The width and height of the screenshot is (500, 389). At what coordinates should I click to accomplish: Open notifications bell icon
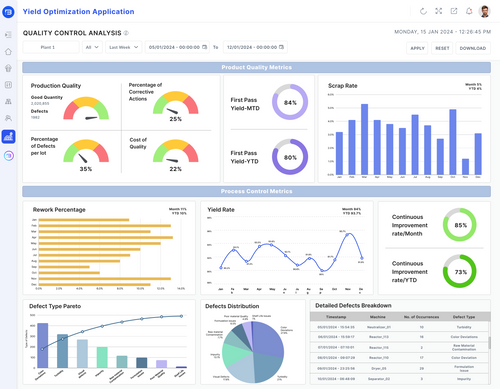(x=469, y=11)
